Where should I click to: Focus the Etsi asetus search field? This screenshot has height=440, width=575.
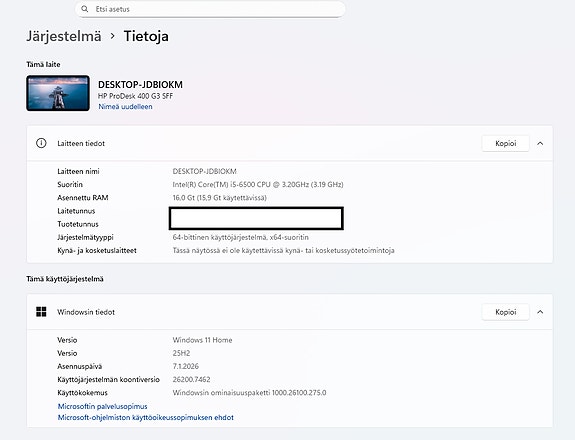[210, 9]
